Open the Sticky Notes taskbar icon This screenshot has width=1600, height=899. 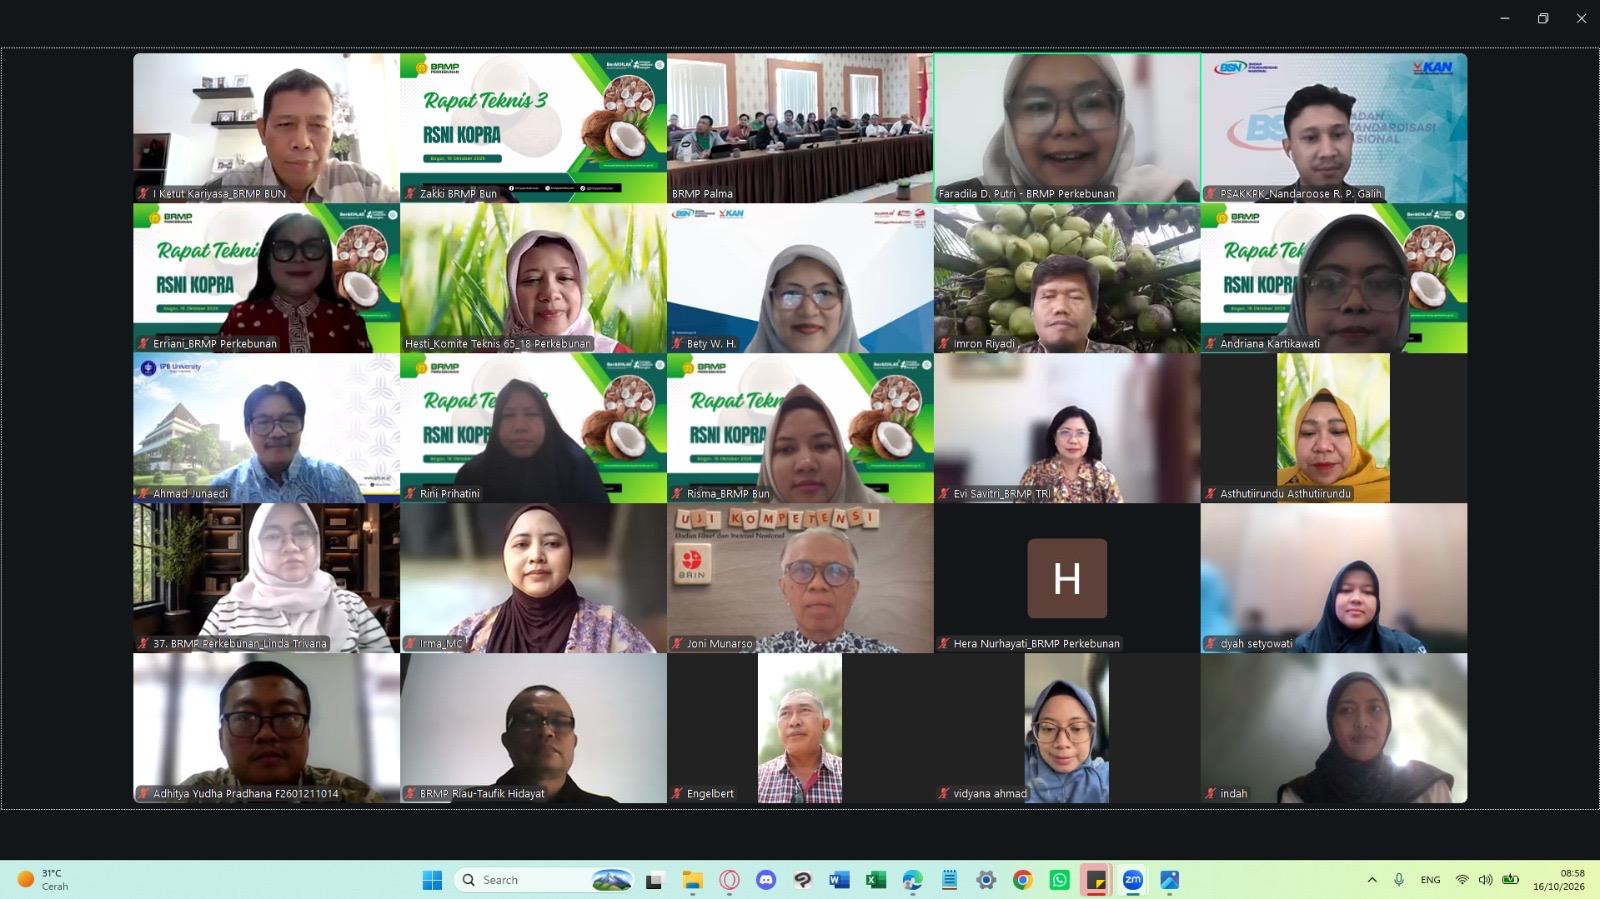click(1096, 880)
